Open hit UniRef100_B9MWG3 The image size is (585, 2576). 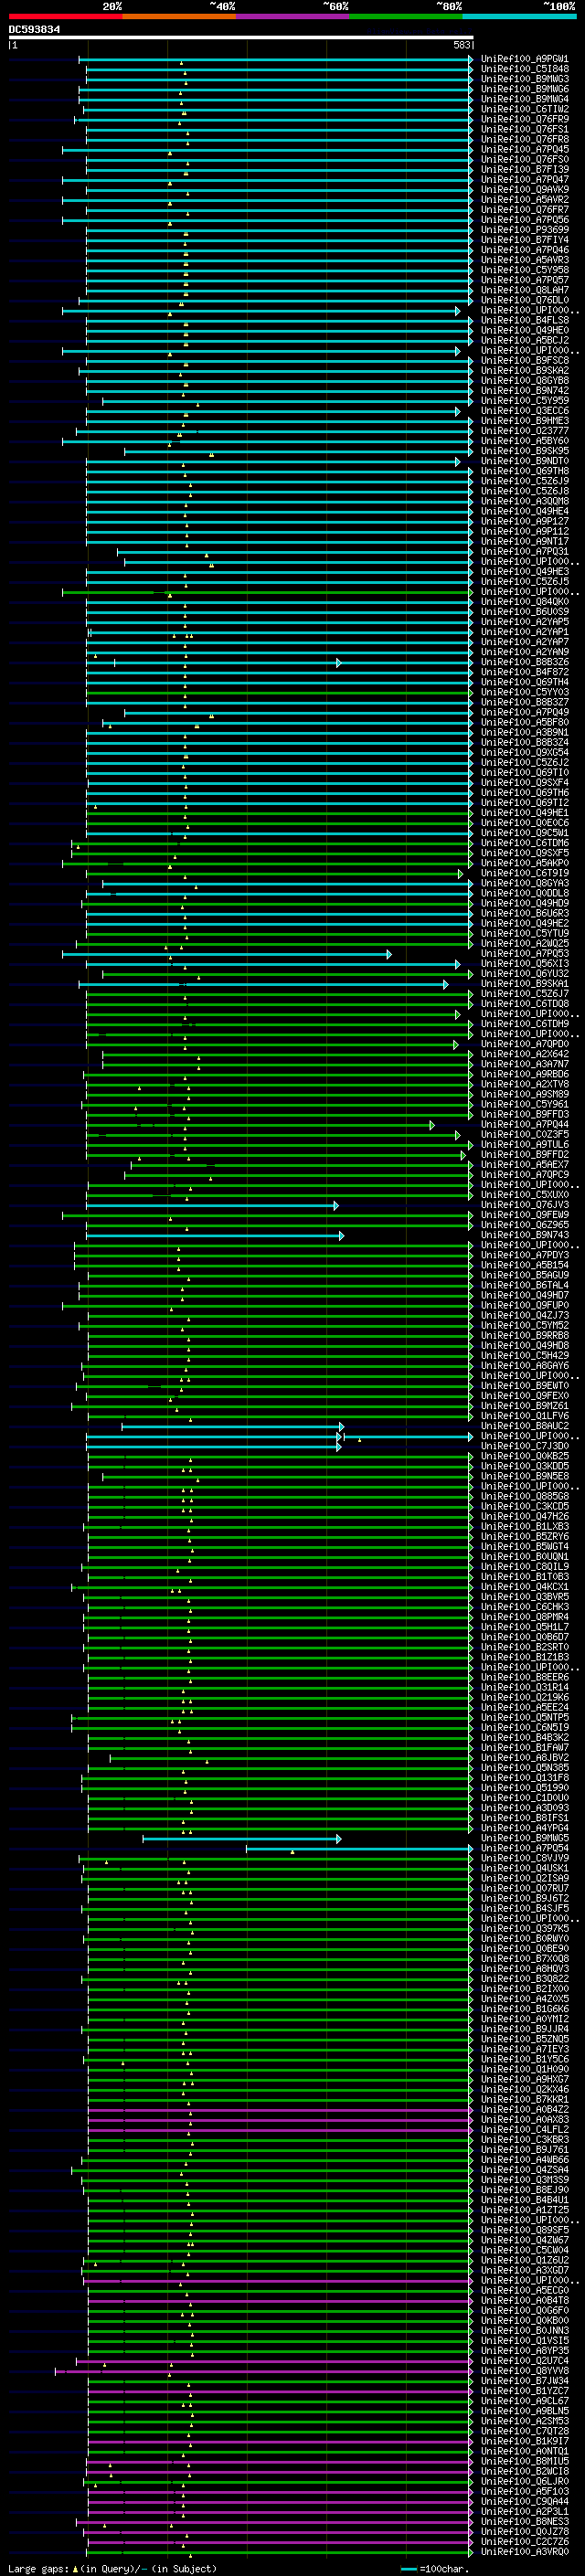(x=524, y=79)
